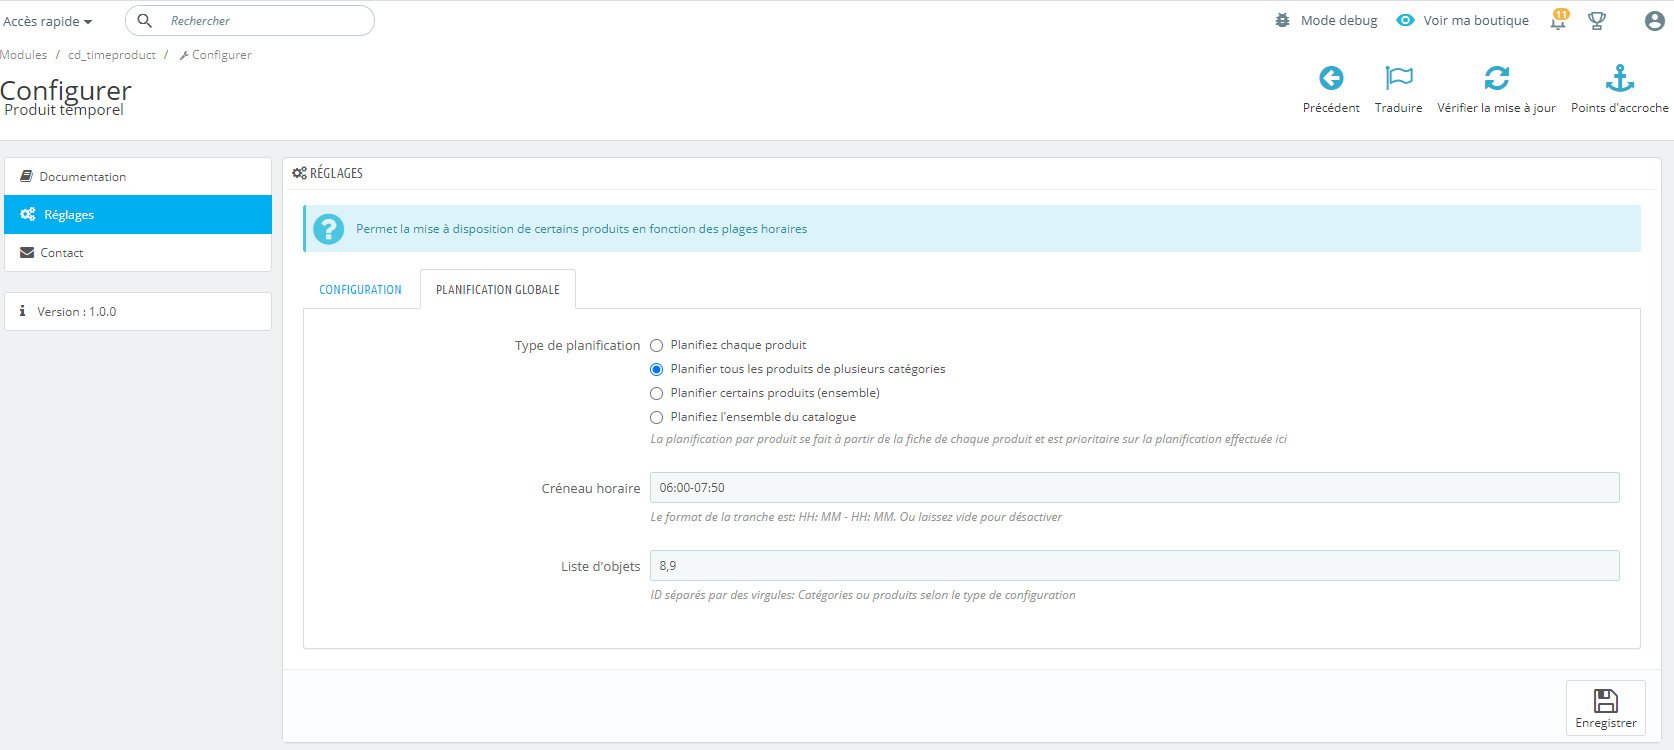This screenshot has width=1674, height=750.
Task: Open the user profile avatar icon
Action: pos(1655,20)
